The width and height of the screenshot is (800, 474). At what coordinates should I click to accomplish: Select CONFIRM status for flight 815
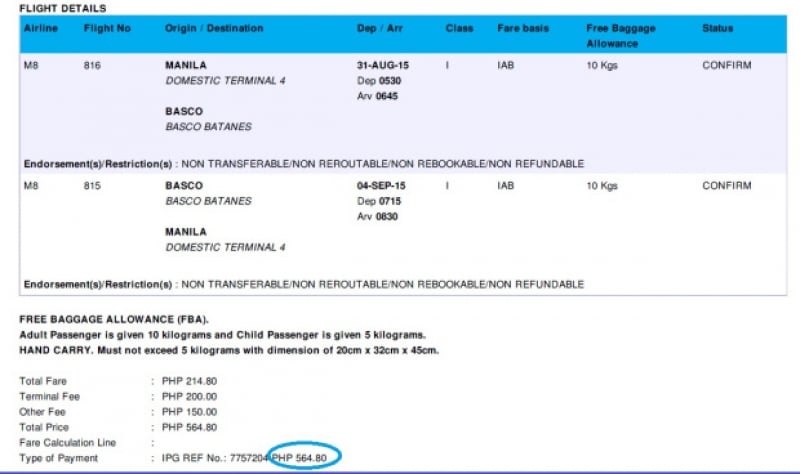click(x=727, y=186)
